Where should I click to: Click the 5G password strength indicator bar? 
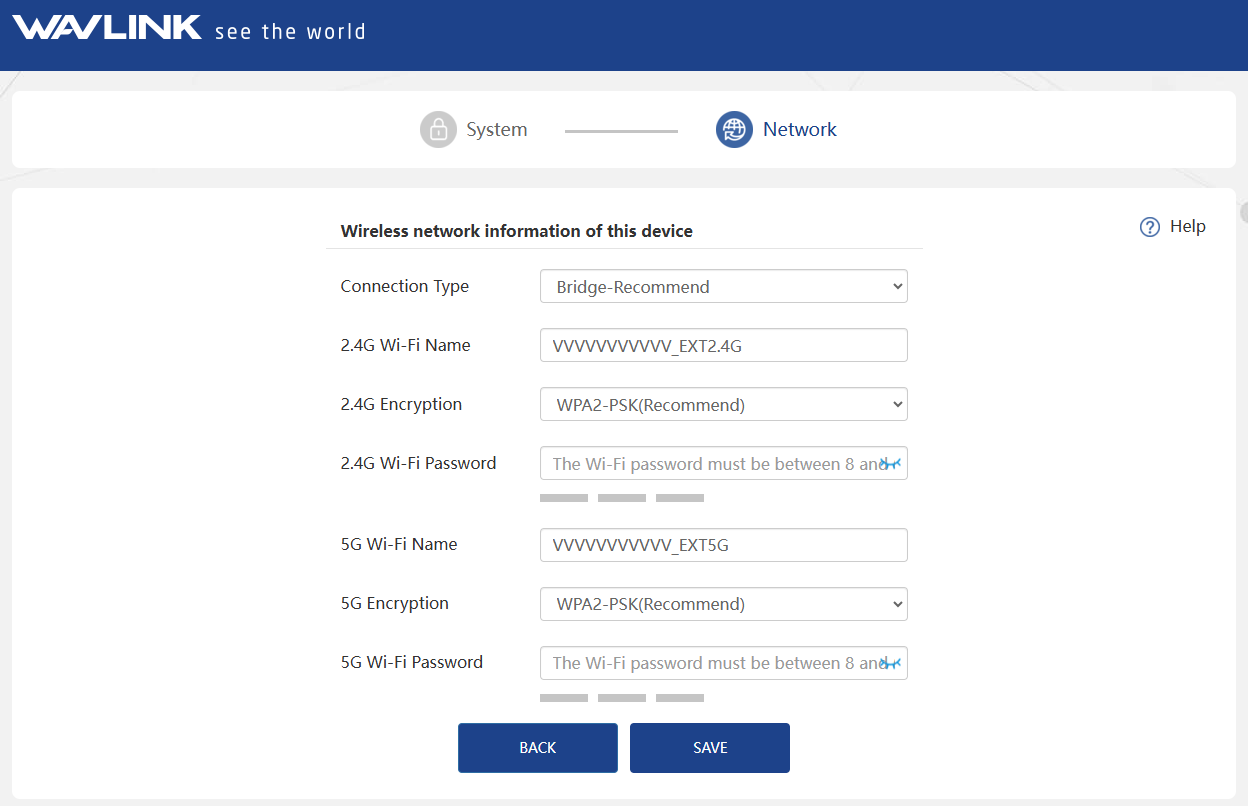621,698
